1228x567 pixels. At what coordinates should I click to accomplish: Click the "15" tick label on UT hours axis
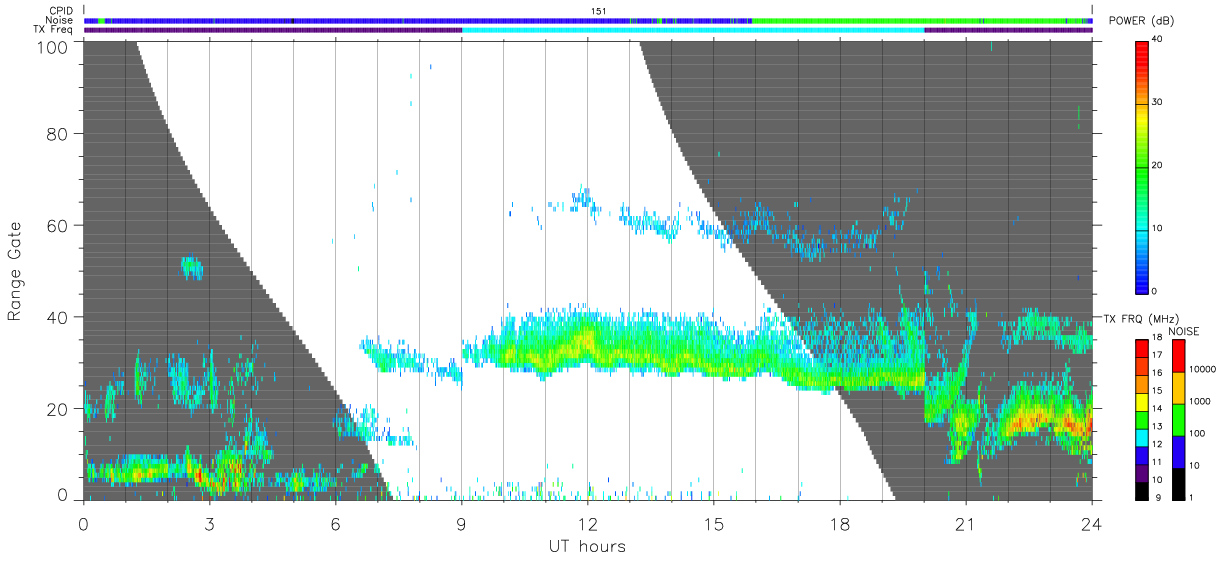(x=713, y=524)
